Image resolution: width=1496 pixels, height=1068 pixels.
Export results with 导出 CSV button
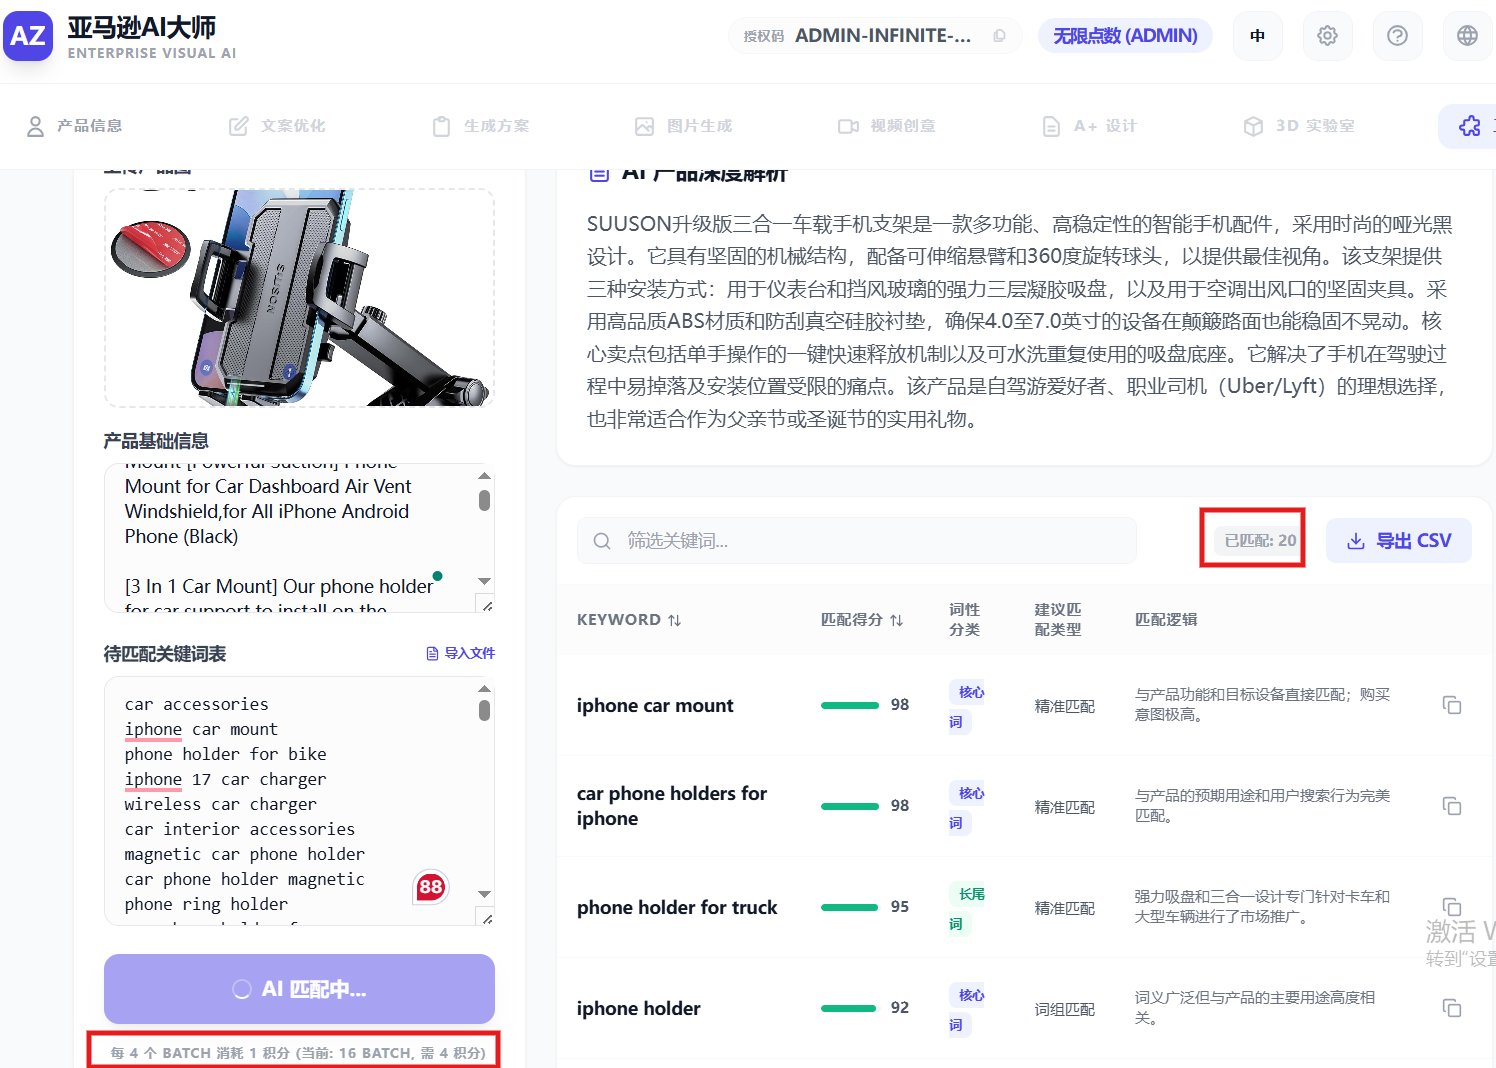coord(1398,541)
